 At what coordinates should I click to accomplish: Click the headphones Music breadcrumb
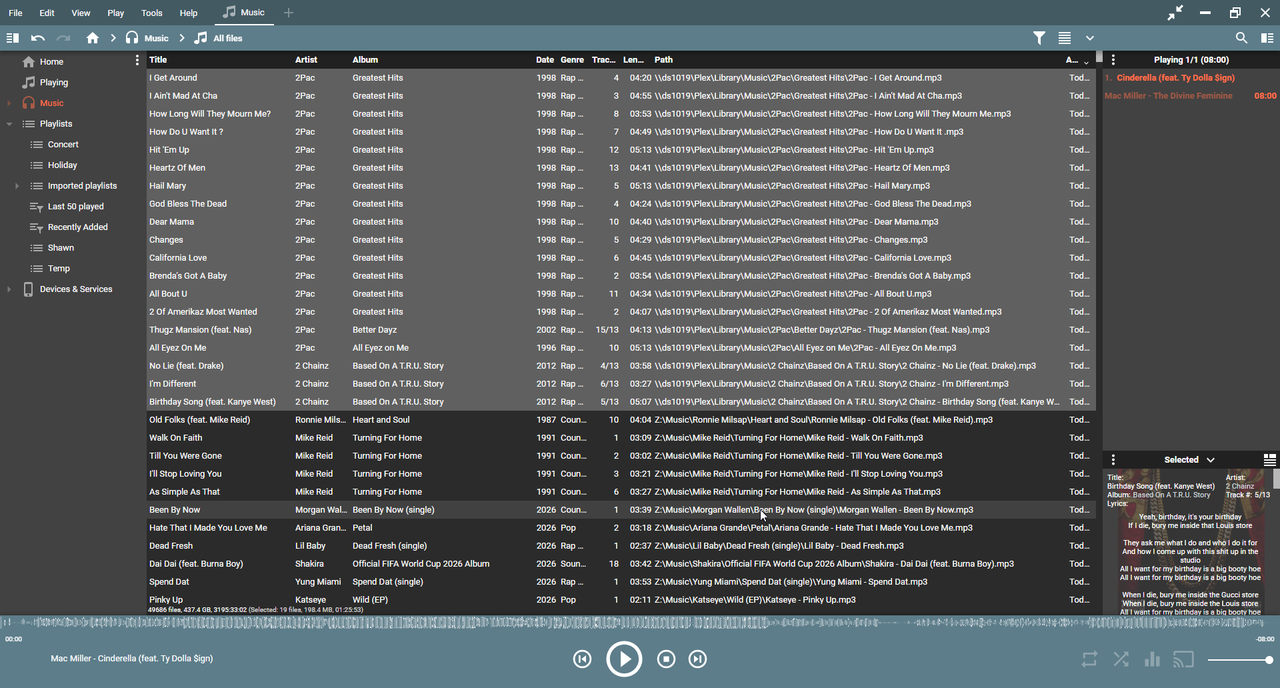pyautogui.click(x=147, y=38)
